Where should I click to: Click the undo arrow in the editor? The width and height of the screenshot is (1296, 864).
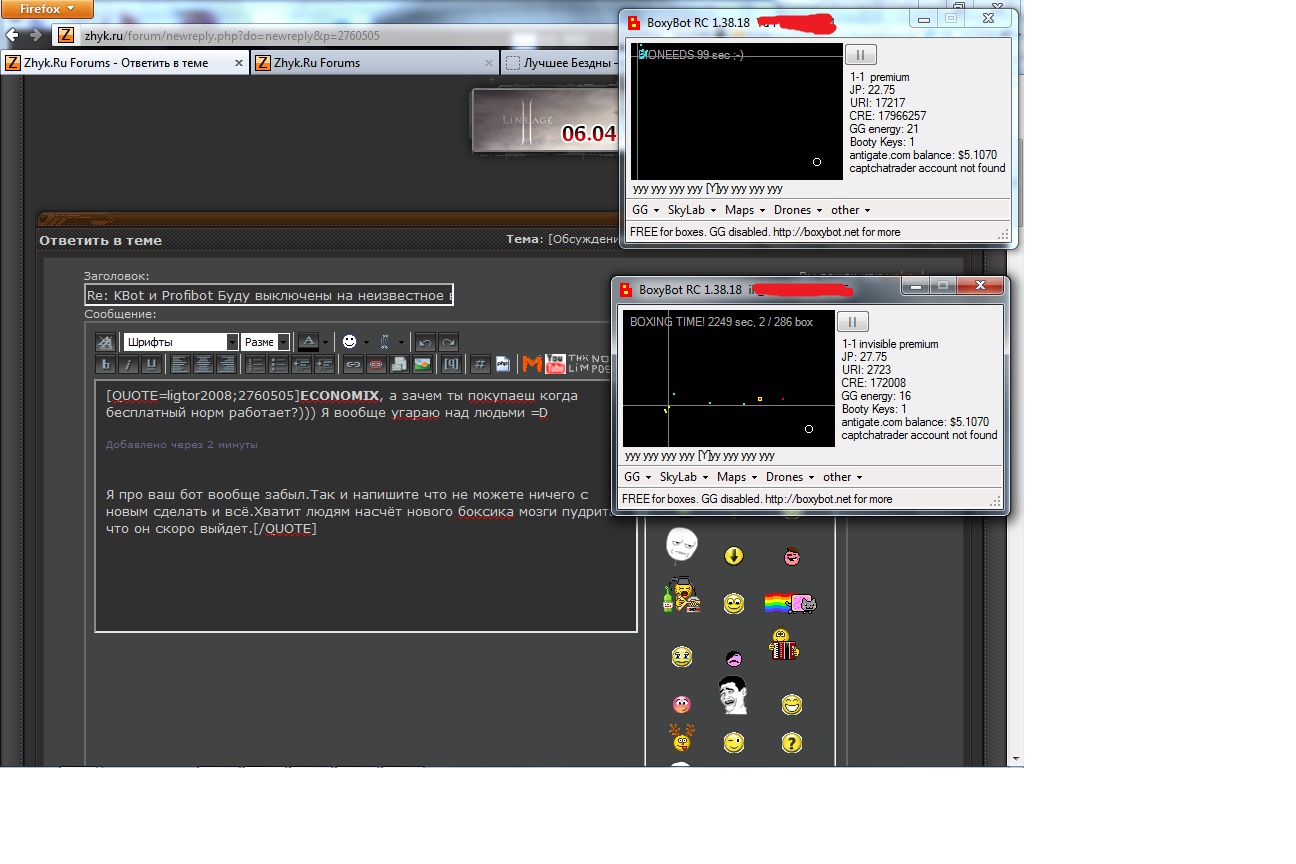(x=425, y=342)
